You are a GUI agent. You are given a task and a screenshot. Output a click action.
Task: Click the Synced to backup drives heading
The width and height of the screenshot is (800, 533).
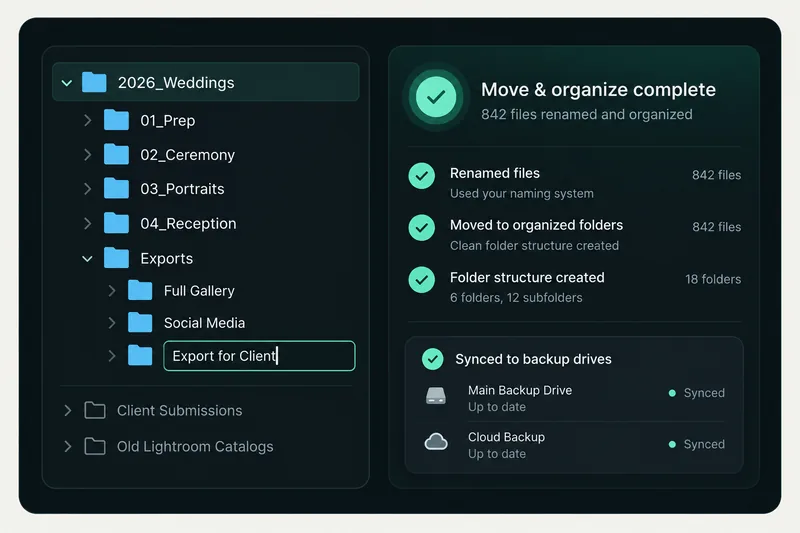coord(533,359)
